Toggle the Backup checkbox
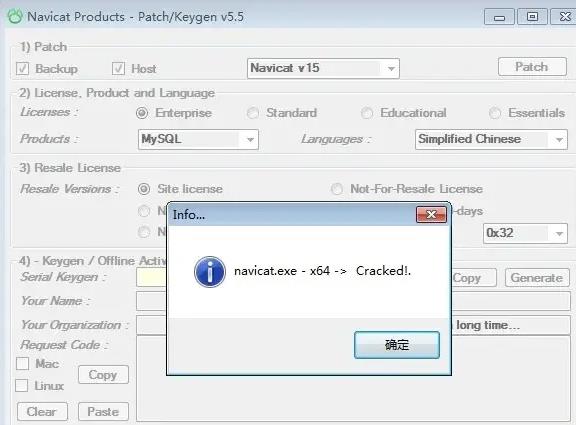The image size is (576, 425). 22,69
